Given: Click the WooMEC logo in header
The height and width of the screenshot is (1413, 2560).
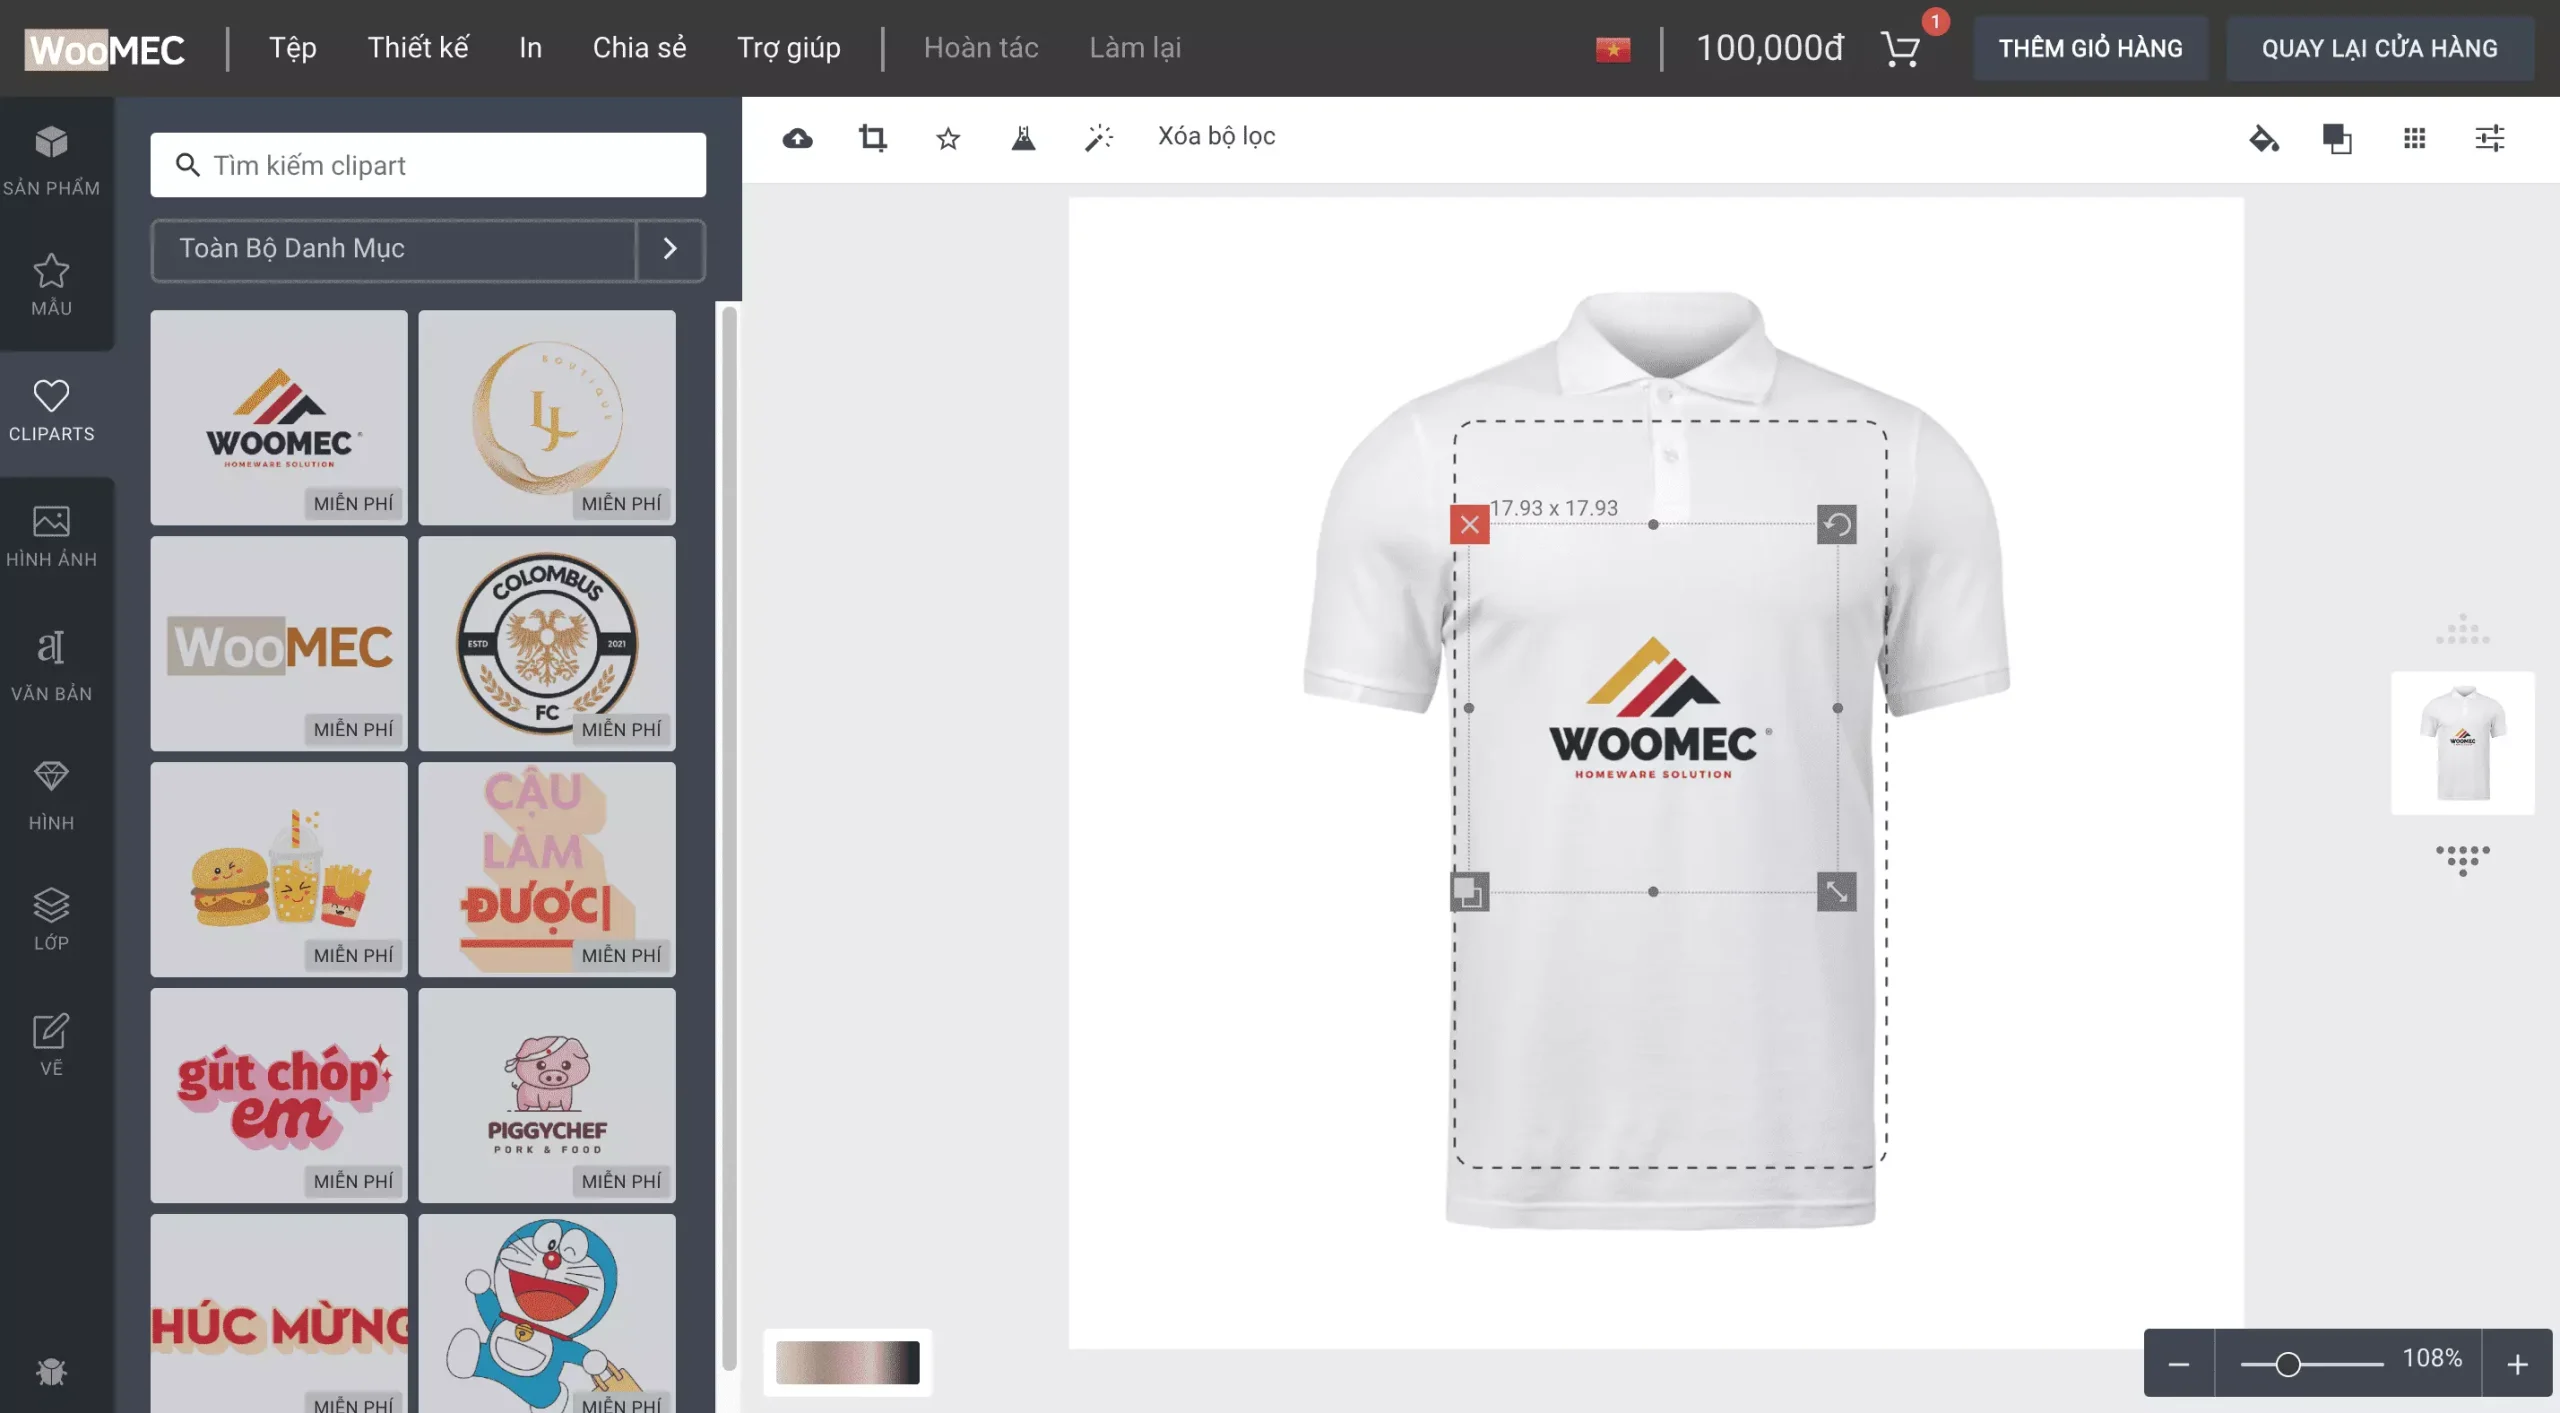Looking at the screenshot, I should point(105,48).
